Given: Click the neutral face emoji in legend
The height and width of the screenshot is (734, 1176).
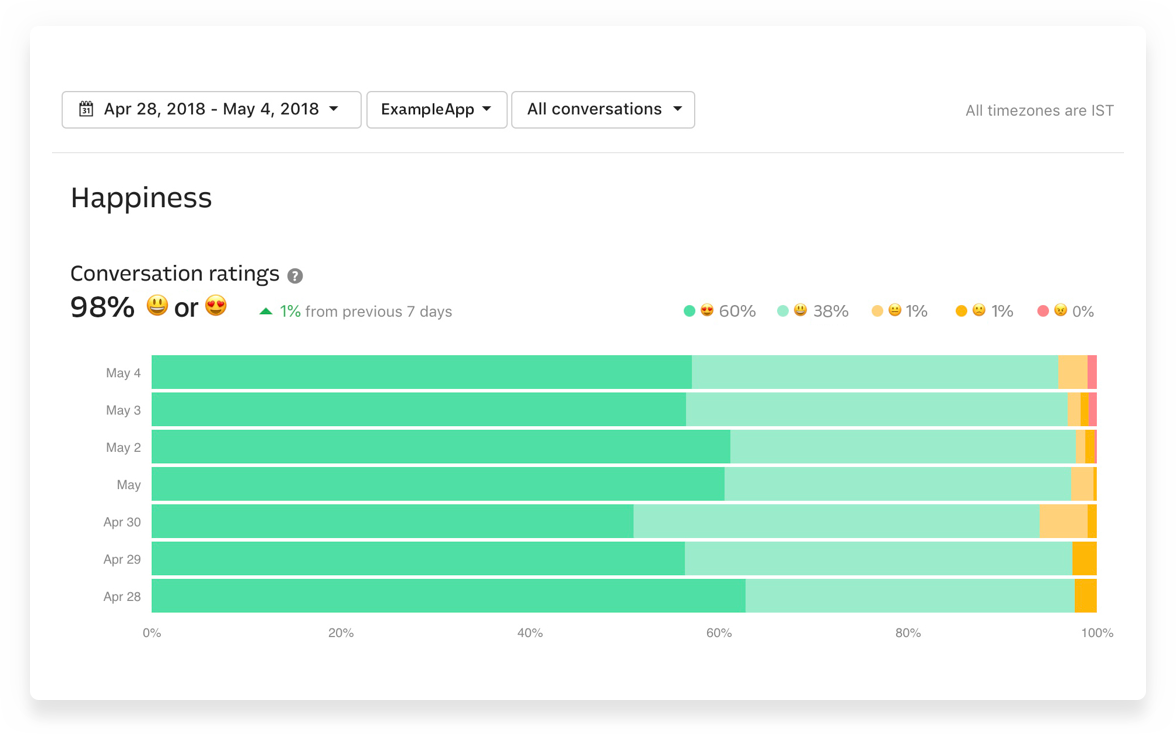Looking at the screenshot, I should pos(894,311).
